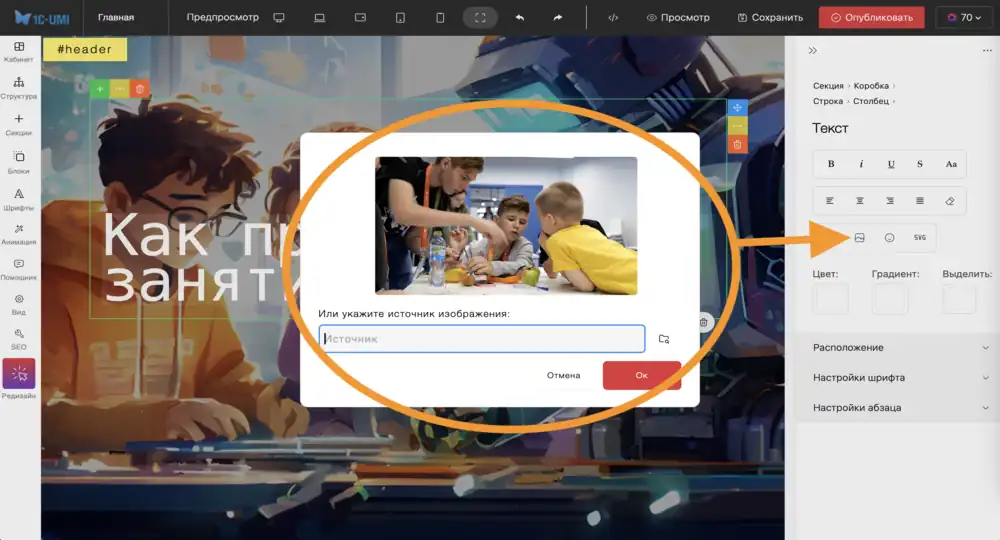Click the emoji smiley icon
This screenshot has height=540, width=1000.
coord(889,237)
